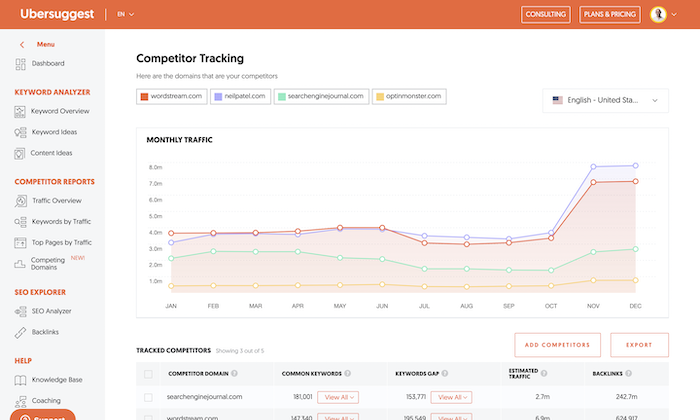
Task: Click the Keyword Ideas icon
Action: [x=20, y=132]
